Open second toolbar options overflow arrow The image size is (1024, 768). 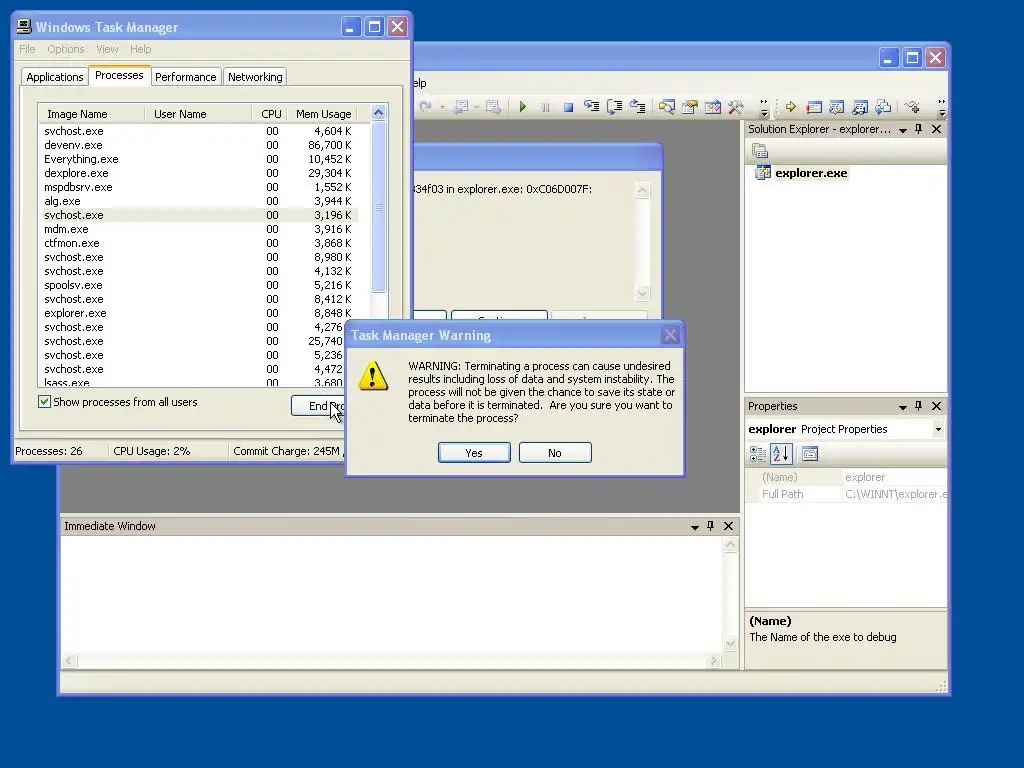(942, 107)
